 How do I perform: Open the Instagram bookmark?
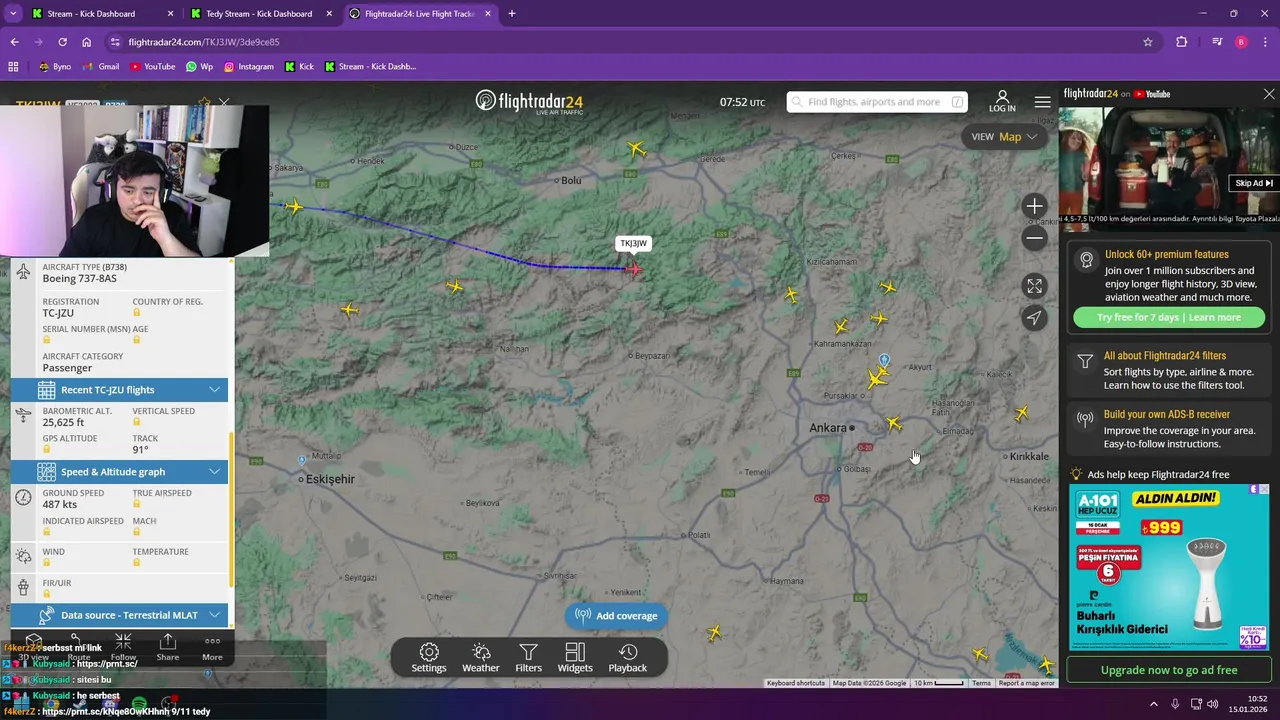point(249,67)
